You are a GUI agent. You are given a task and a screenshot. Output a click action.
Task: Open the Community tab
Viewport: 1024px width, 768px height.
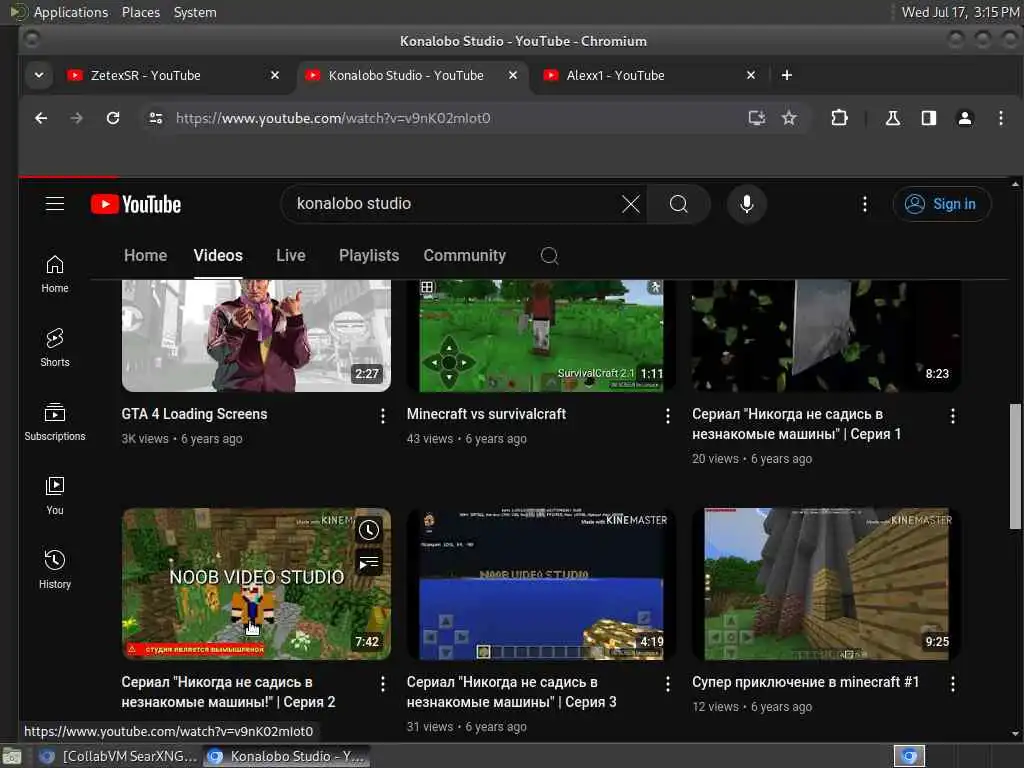pos(464,255)
